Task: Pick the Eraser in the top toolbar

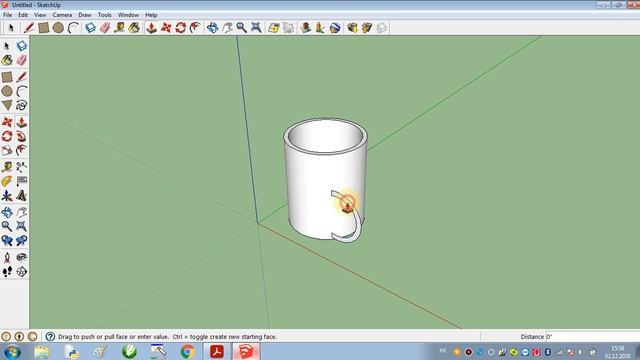Action: tap(105, 28)
